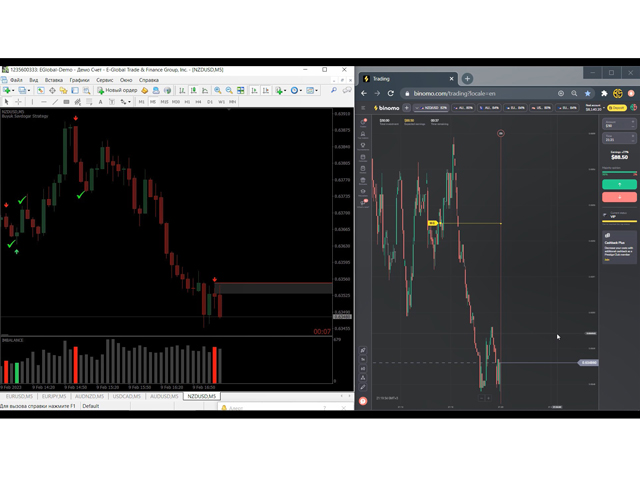
Task: Select the M1 timeframe
Action: 142,102
